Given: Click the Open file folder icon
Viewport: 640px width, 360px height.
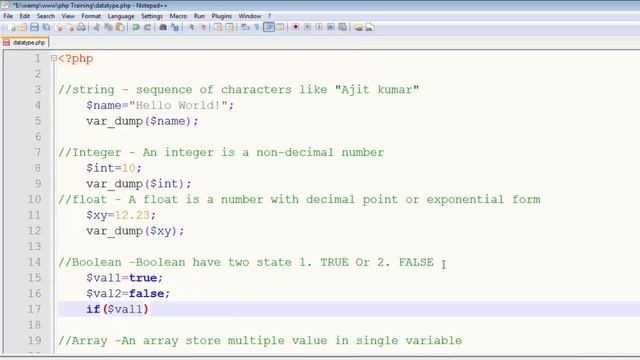Looking at the screenshot, I should 23,27.
